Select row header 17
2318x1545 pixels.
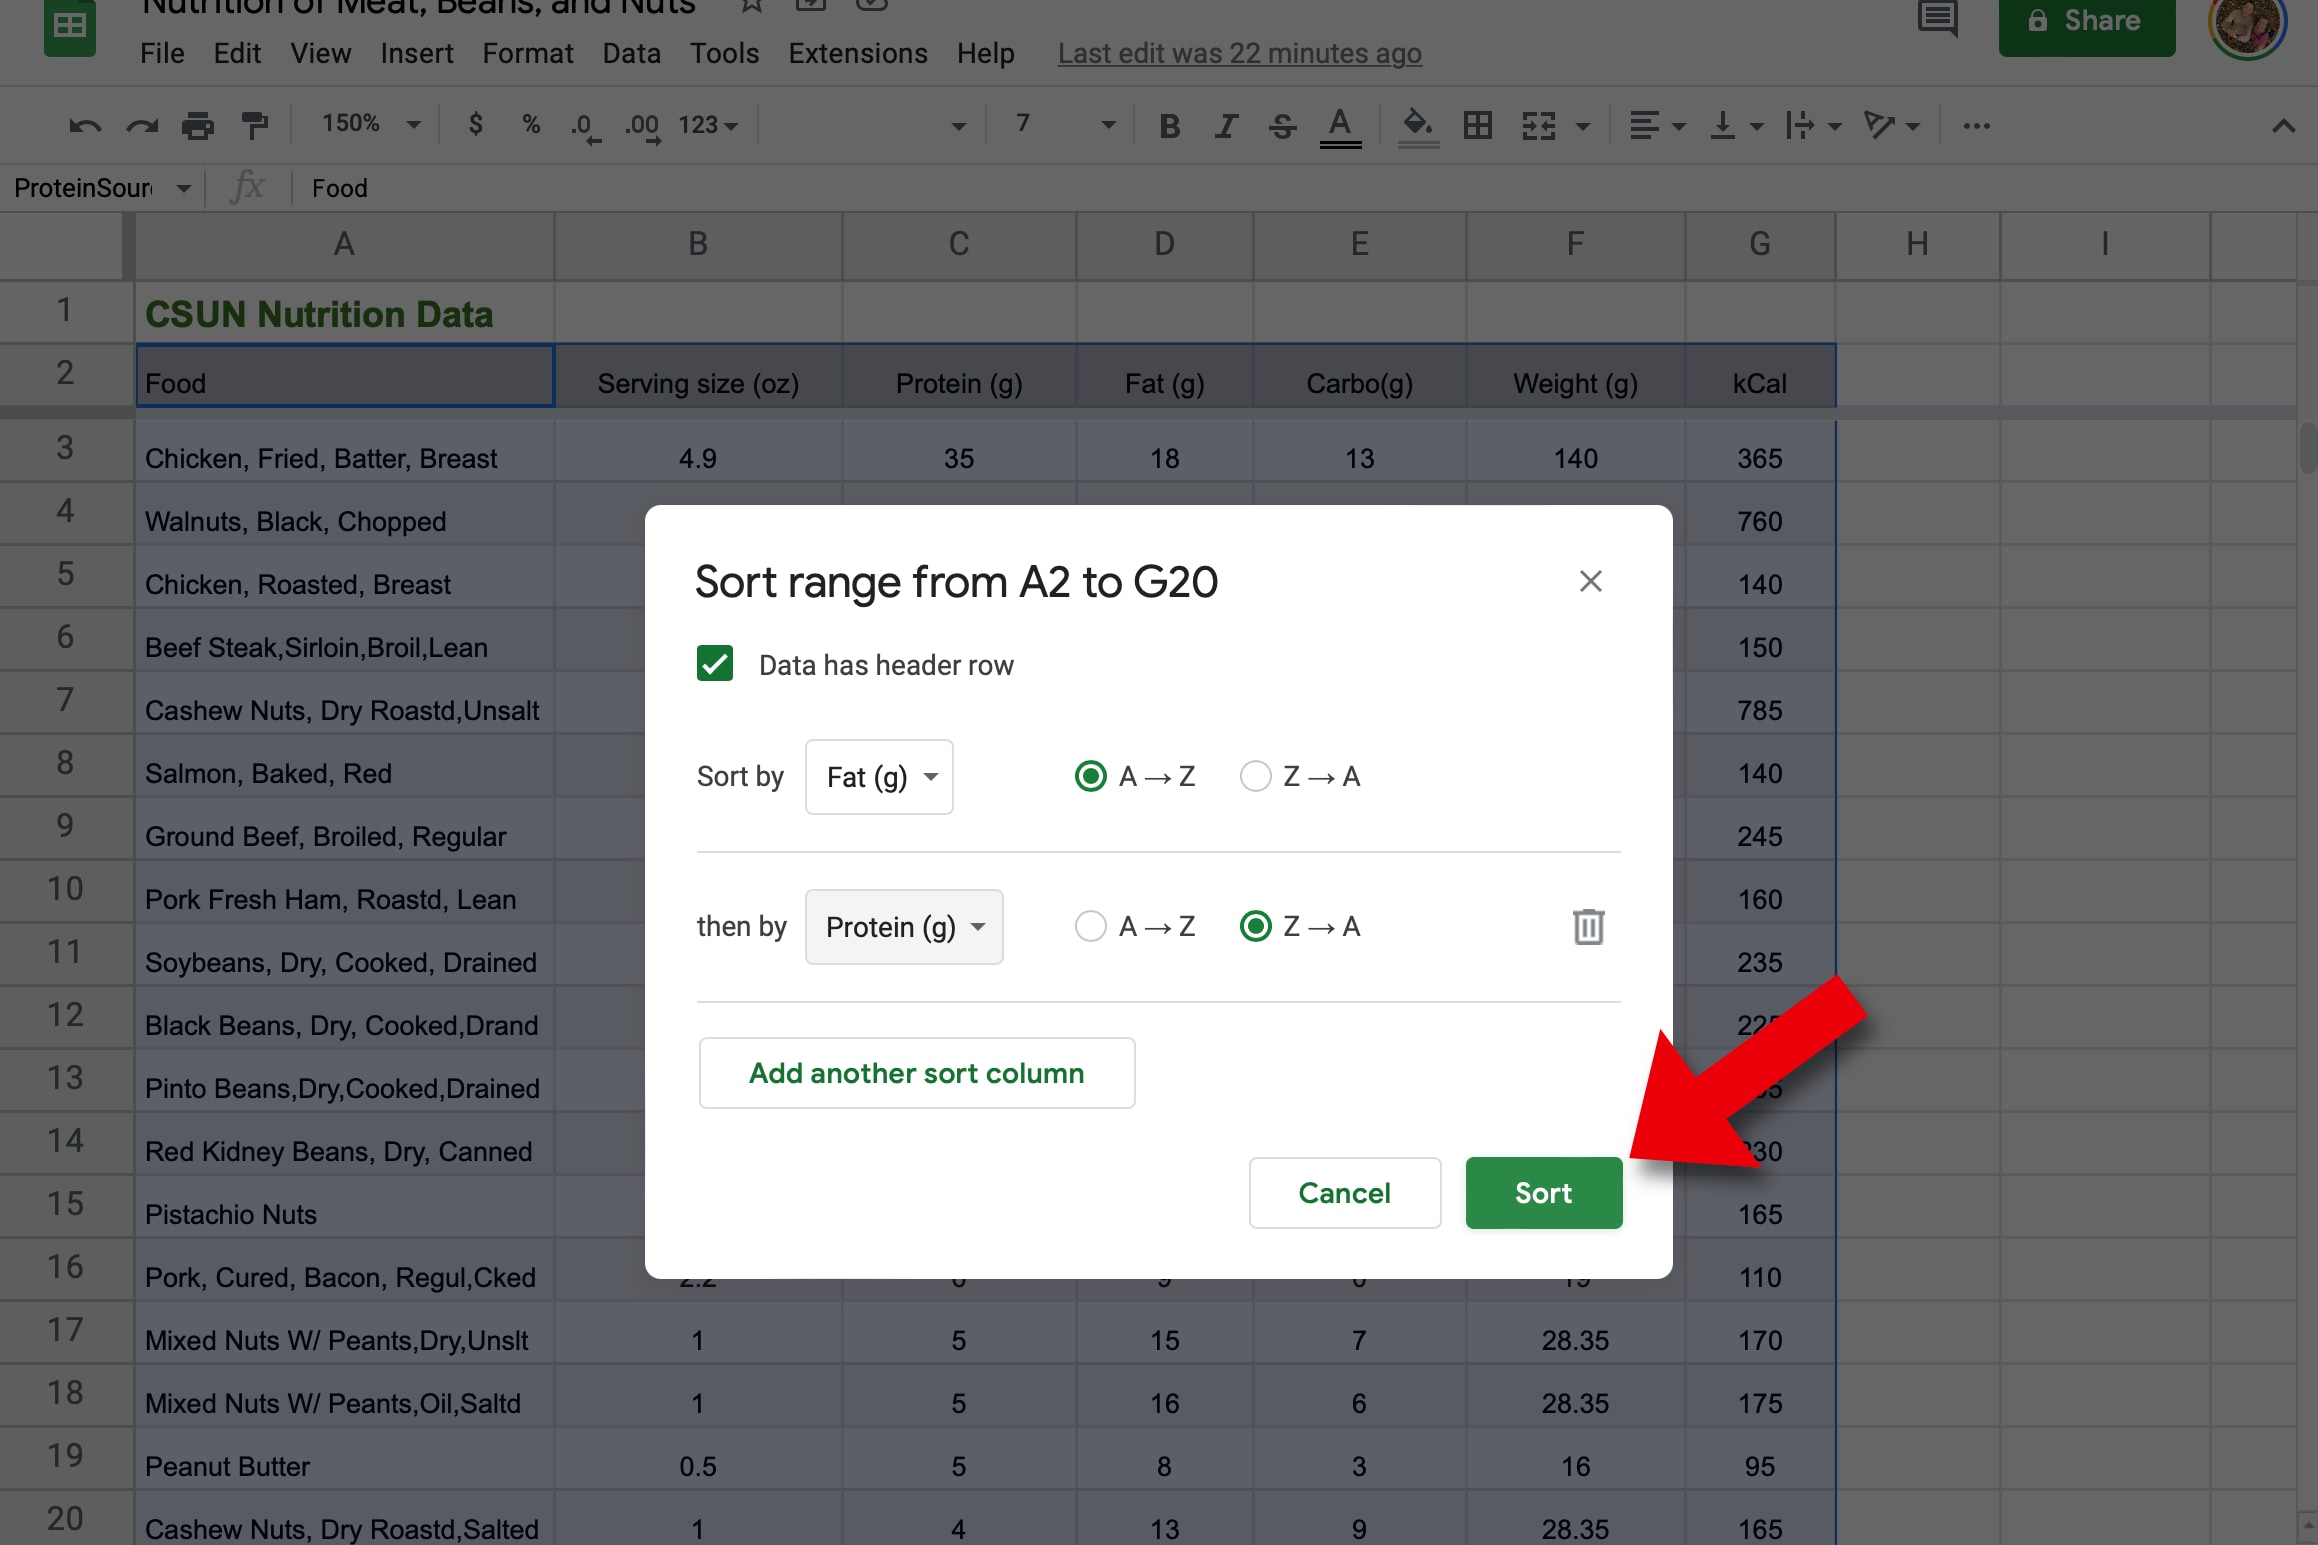tap(65, 1330)
